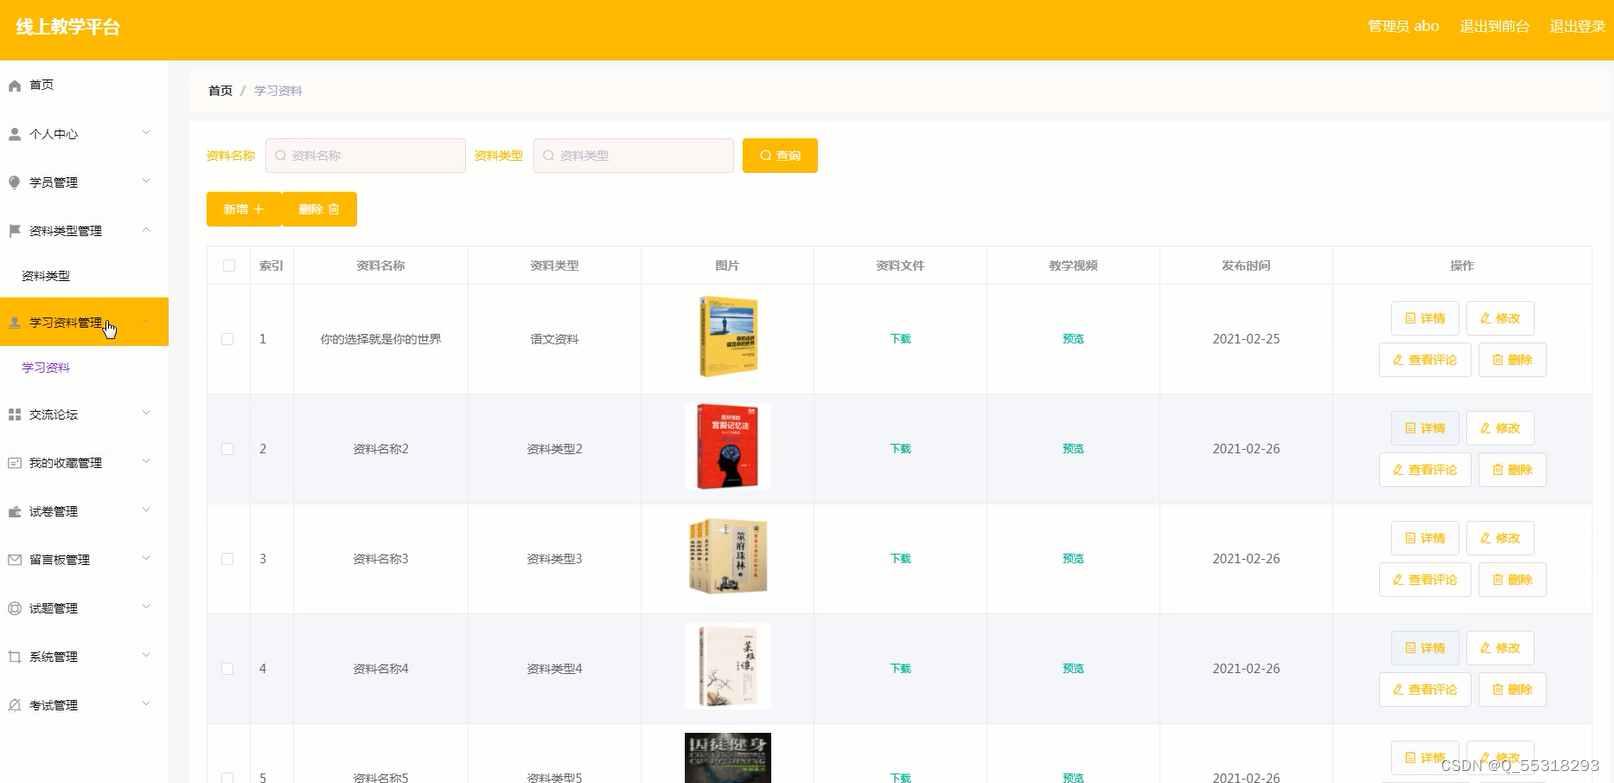Click 预览 link in 资料名称4 row
Viewport: 1614px width, 783px height.
(1073, 669)
